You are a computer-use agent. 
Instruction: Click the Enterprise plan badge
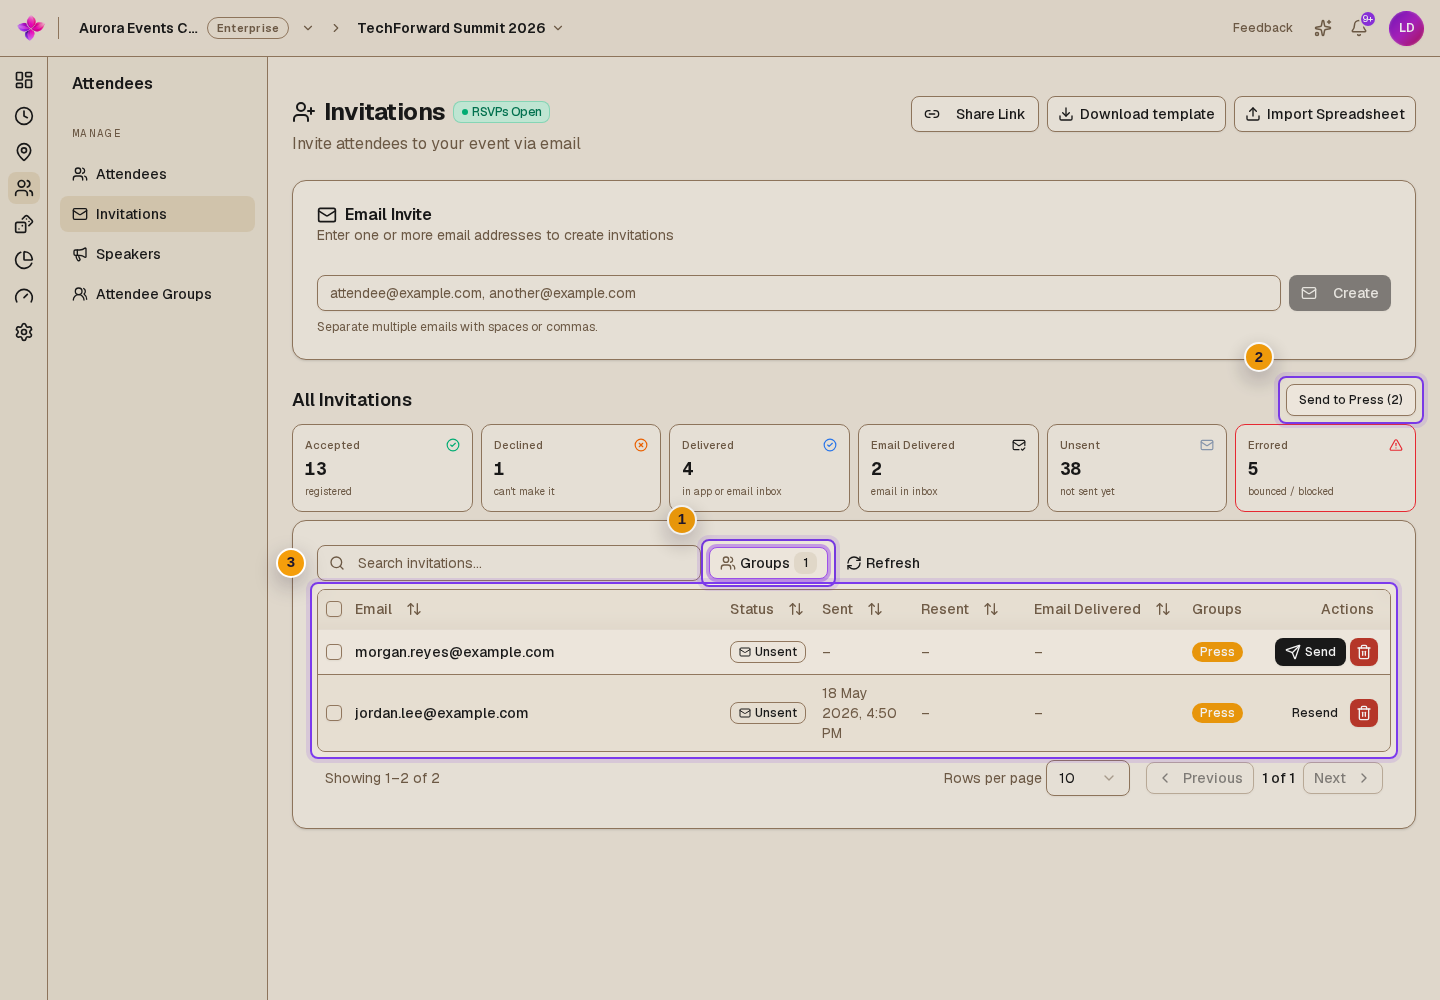(248, 28)
